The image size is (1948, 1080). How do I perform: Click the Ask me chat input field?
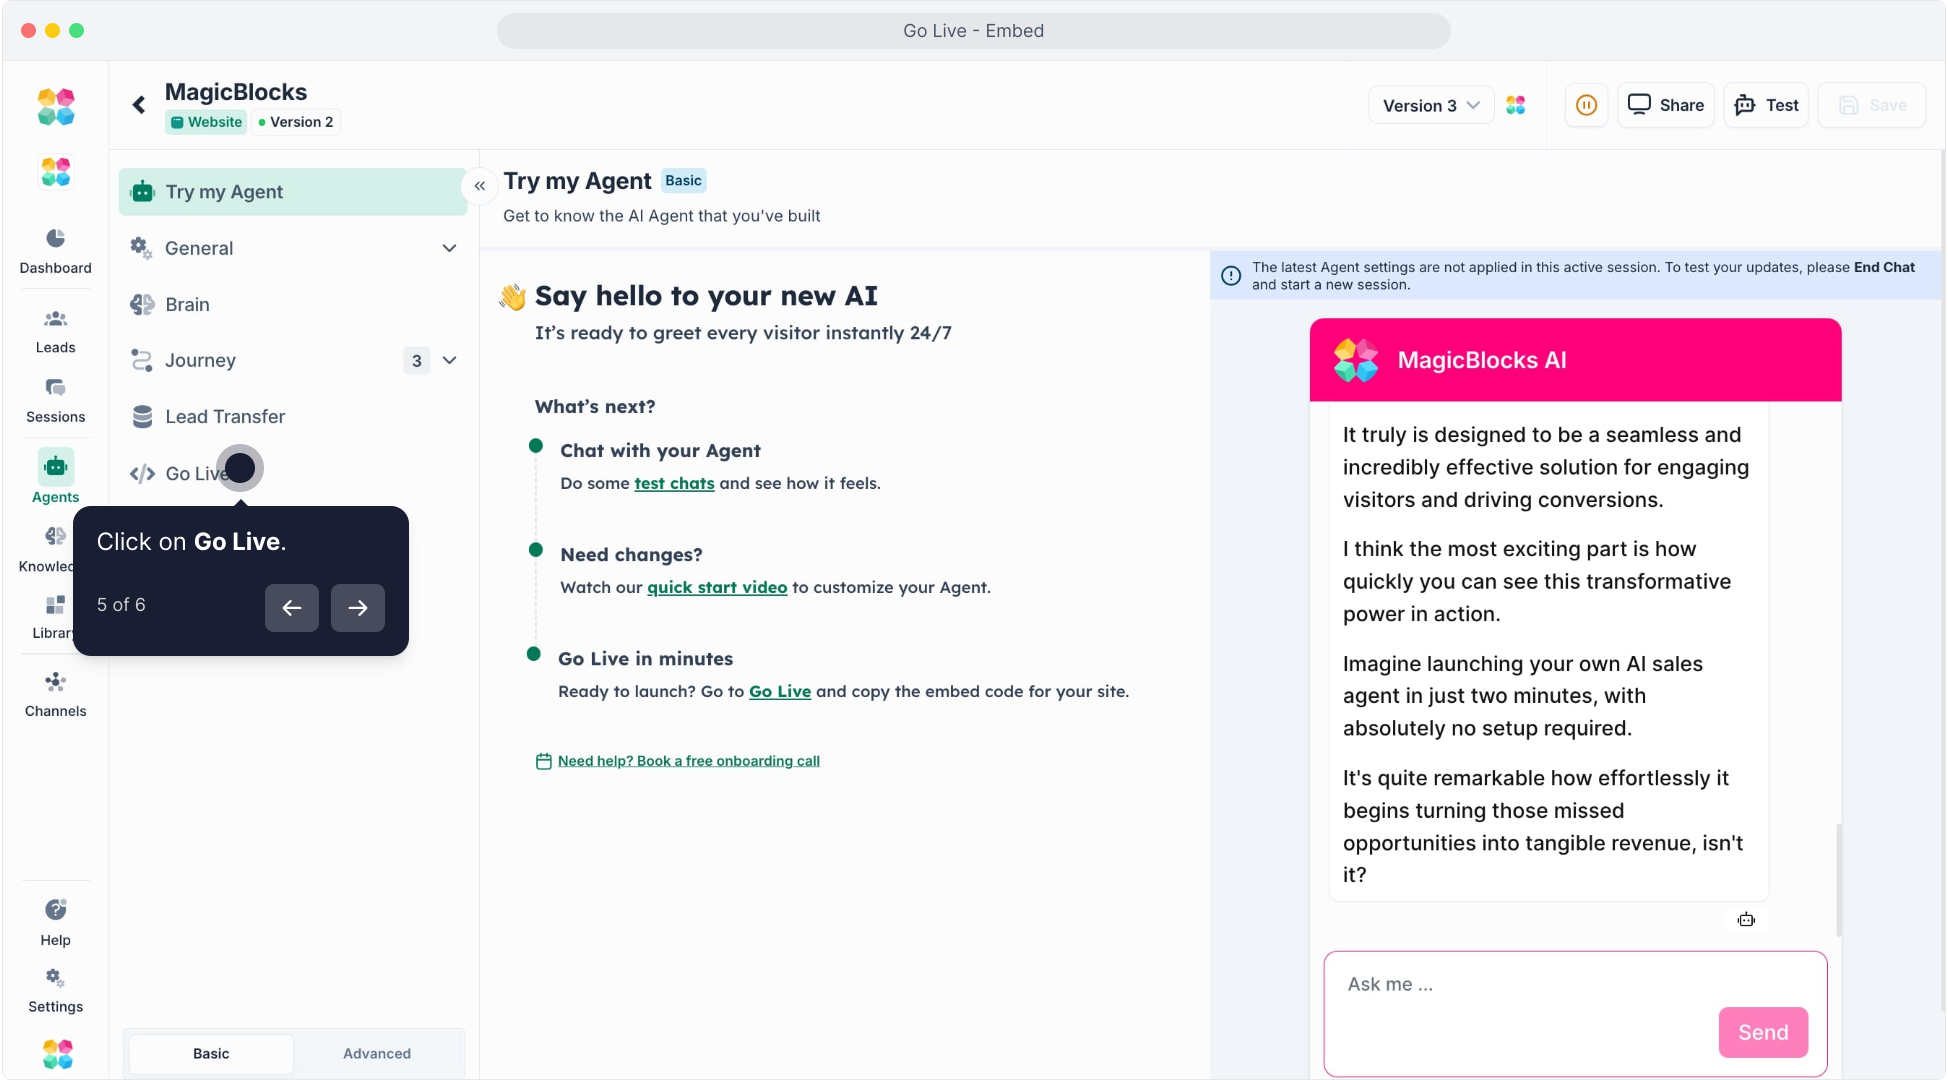click(x=1520, y=985)
